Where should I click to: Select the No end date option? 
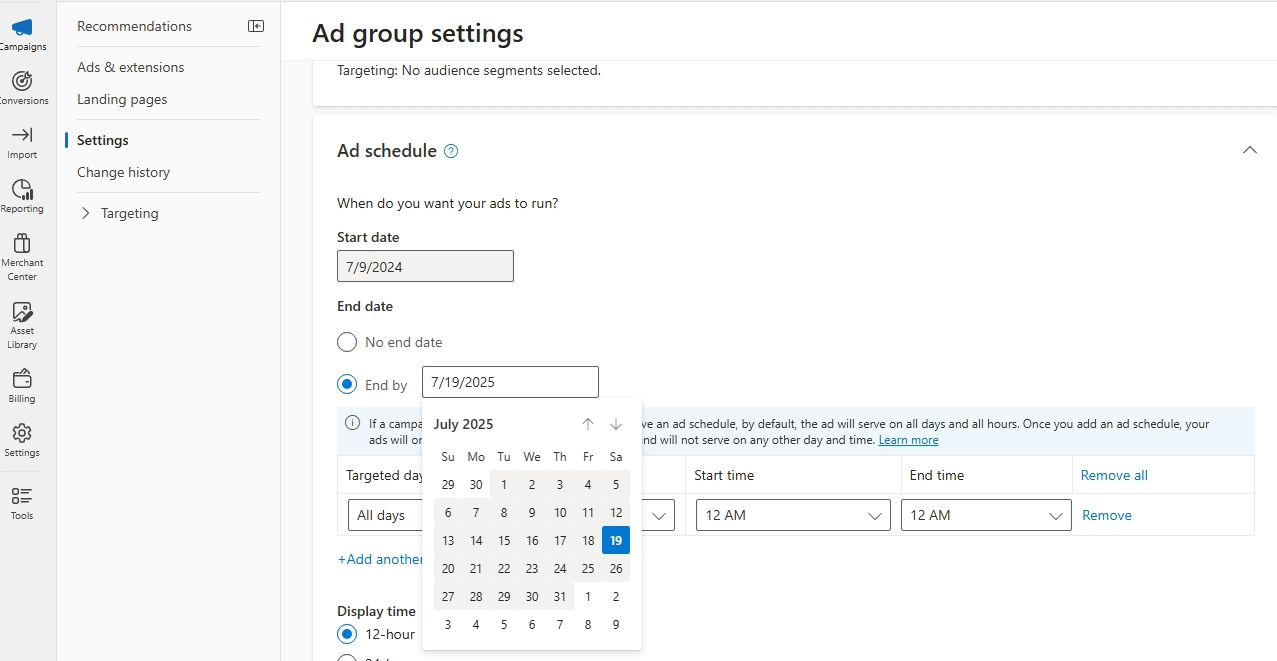tap(347, 342)
